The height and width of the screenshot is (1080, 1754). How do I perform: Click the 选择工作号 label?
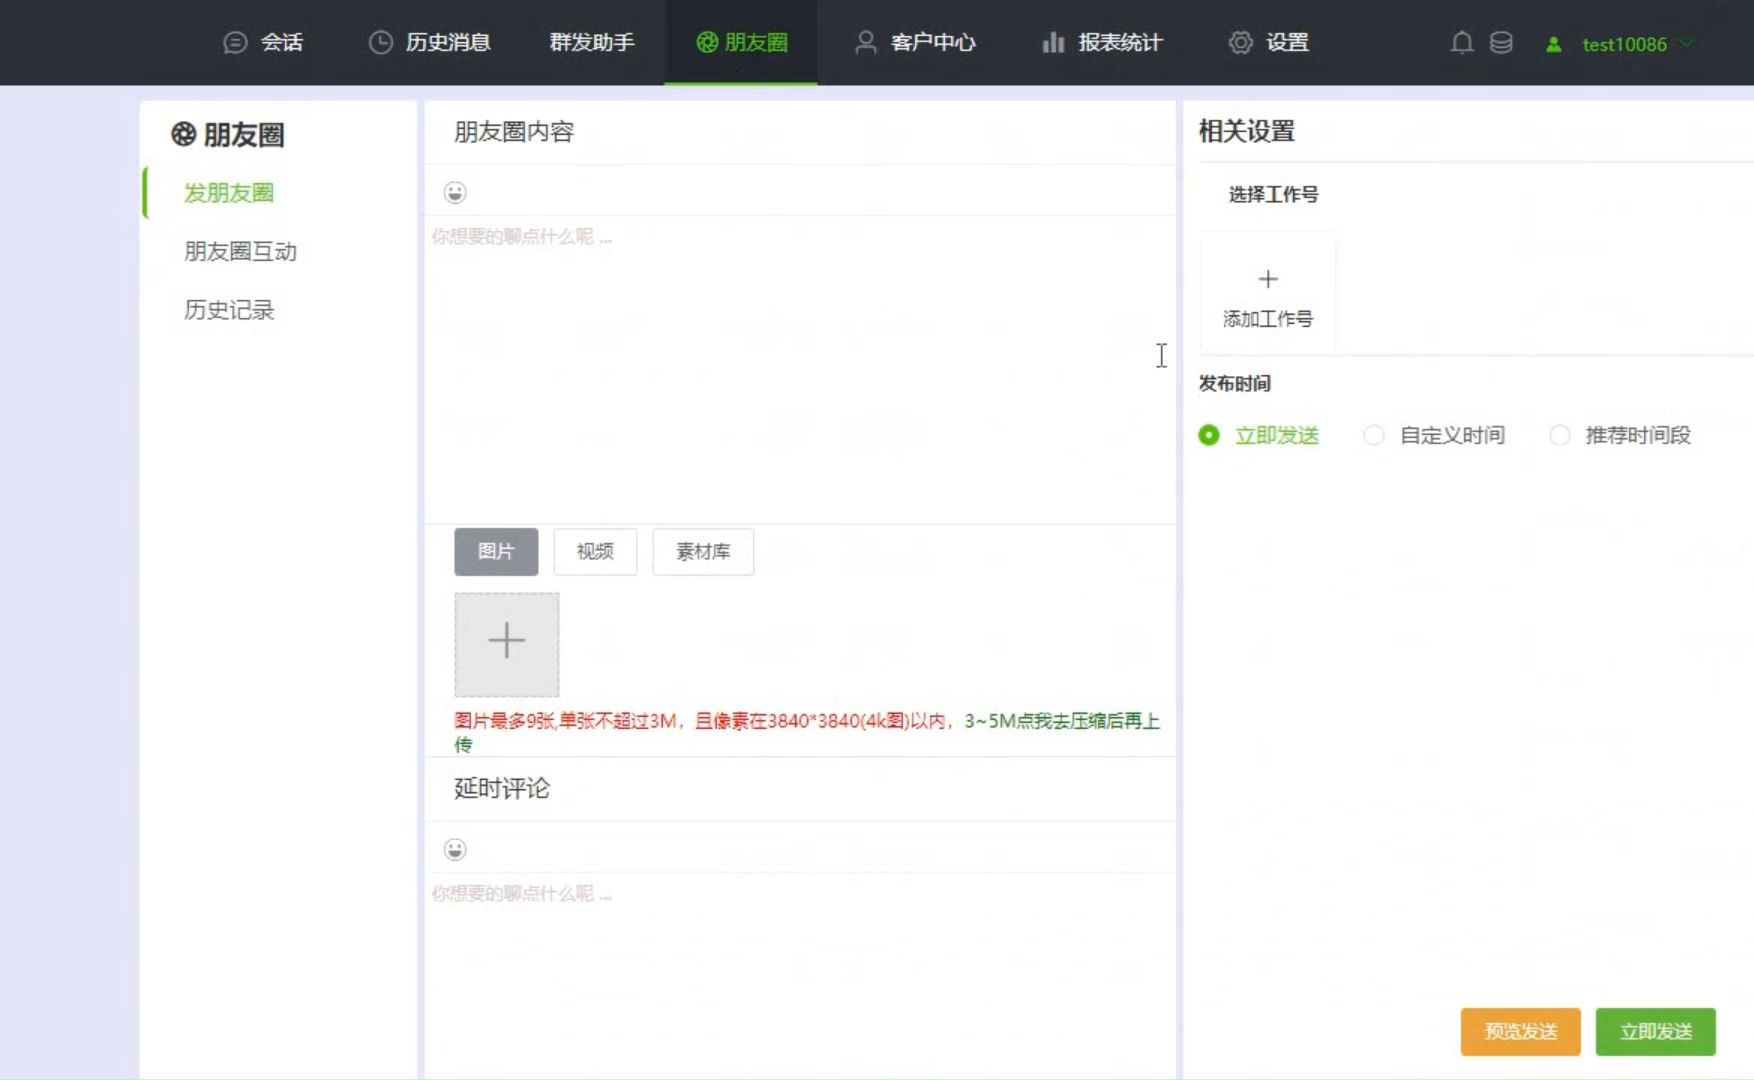tap(1273, 194)
